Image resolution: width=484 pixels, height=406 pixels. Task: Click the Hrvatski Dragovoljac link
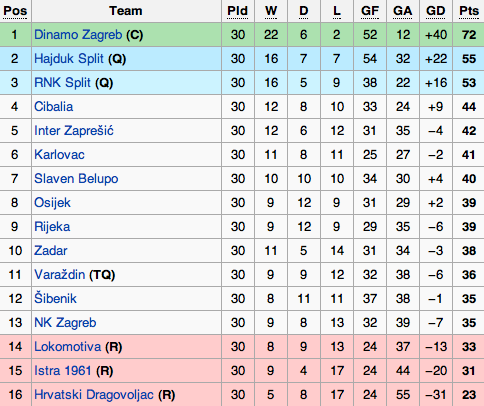pyautogui.click(x=94, y=395)
